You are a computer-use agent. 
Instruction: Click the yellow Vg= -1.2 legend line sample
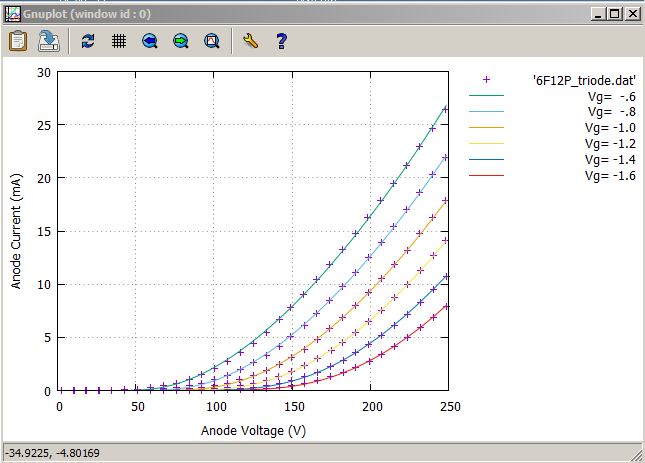[x=486, y=144]
